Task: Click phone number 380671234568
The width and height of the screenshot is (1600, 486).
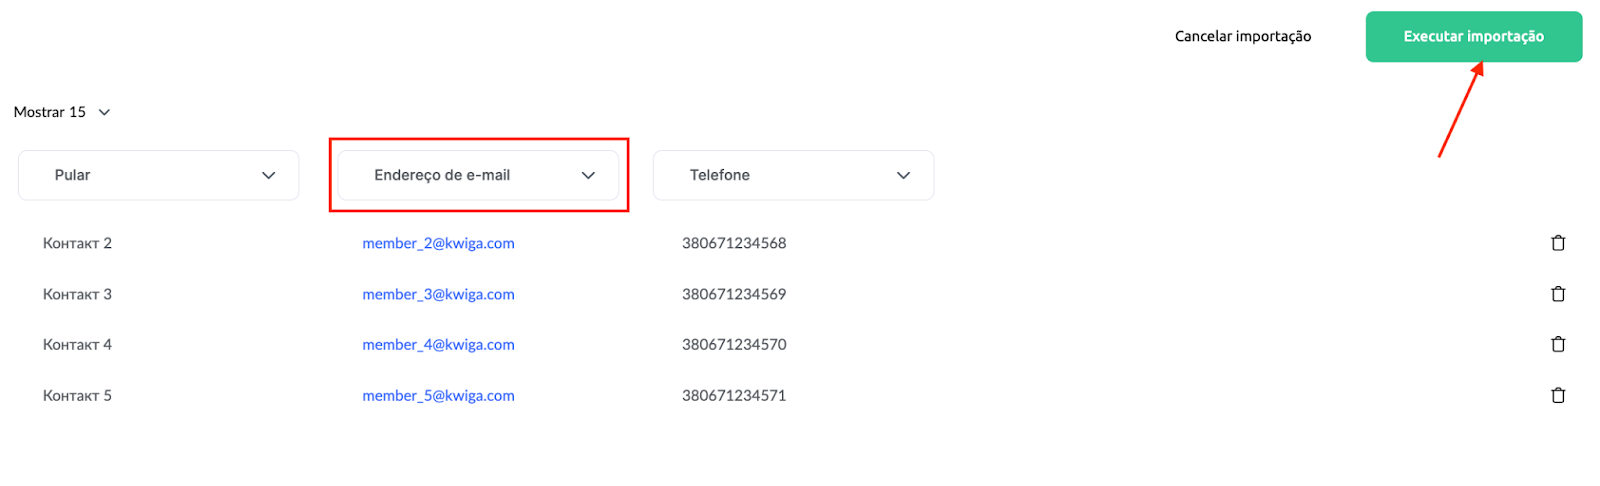Action: (734, 243)
